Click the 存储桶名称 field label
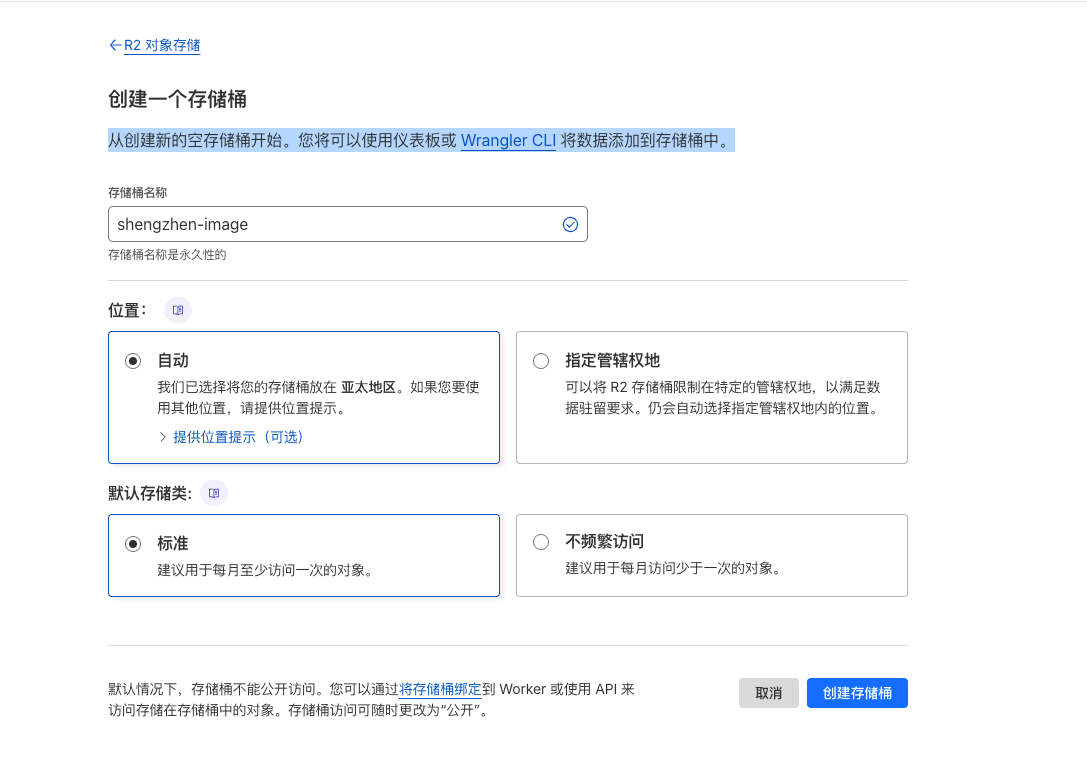This screenshot has height=783, width=1087. (x=137, y=192)
